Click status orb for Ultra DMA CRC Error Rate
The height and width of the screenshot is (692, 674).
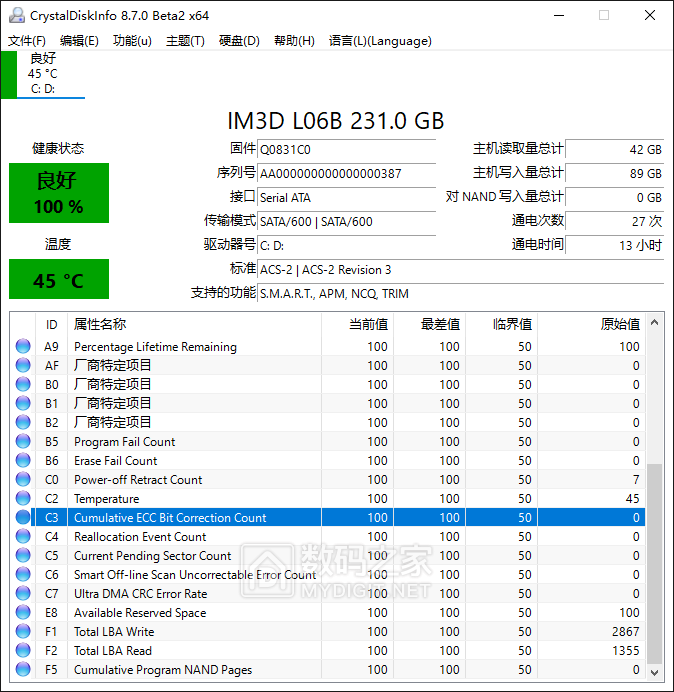[x=23, y=594]
